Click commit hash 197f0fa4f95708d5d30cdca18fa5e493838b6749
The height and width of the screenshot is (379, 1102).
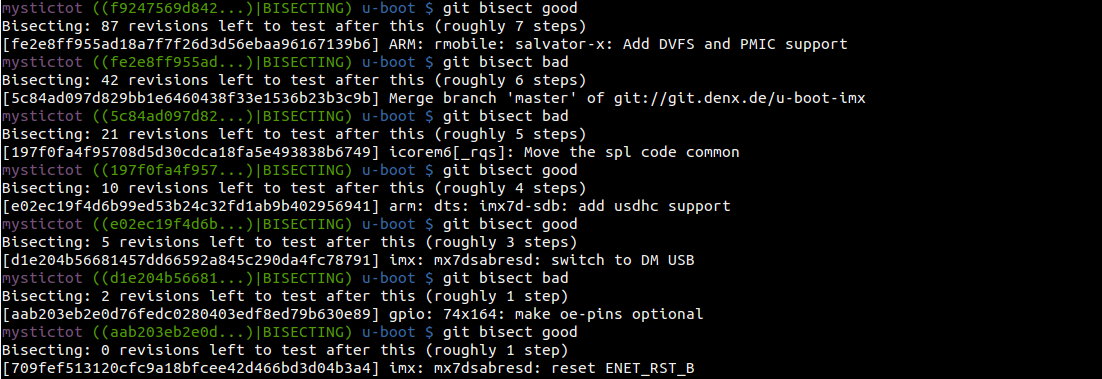pos(190,153)
